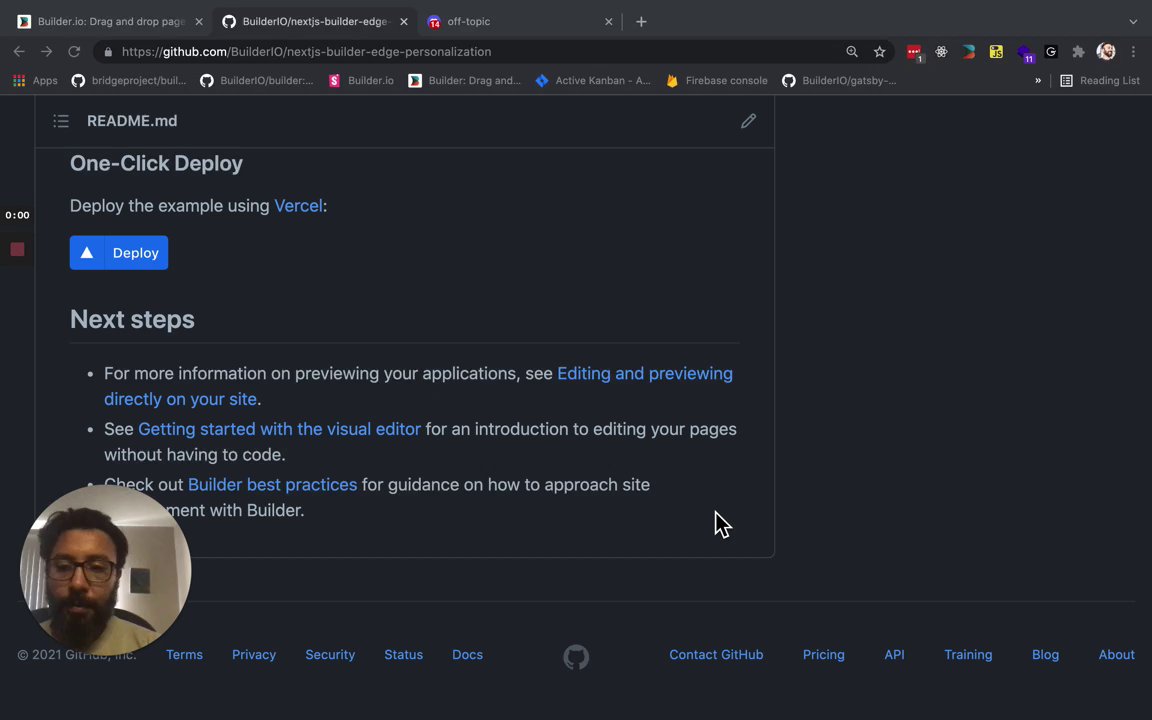Open the Chrome profile avatar
This screenshot has width=1152, height=720.
click(x=1106, y=51)
